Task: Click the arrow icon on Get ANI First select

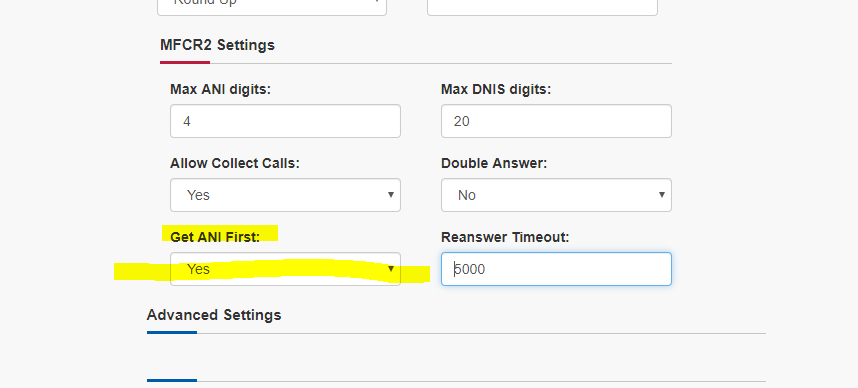Action: [x=391, y=269]
